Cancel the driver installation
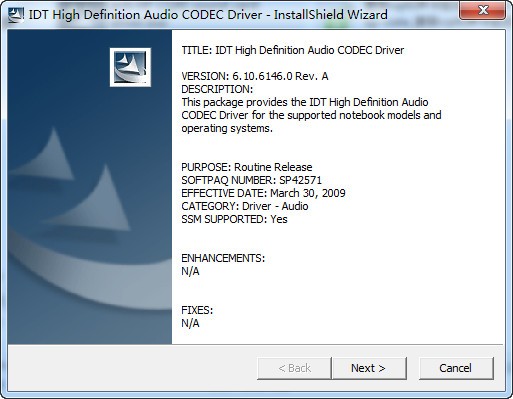 [x=456, y=368]
